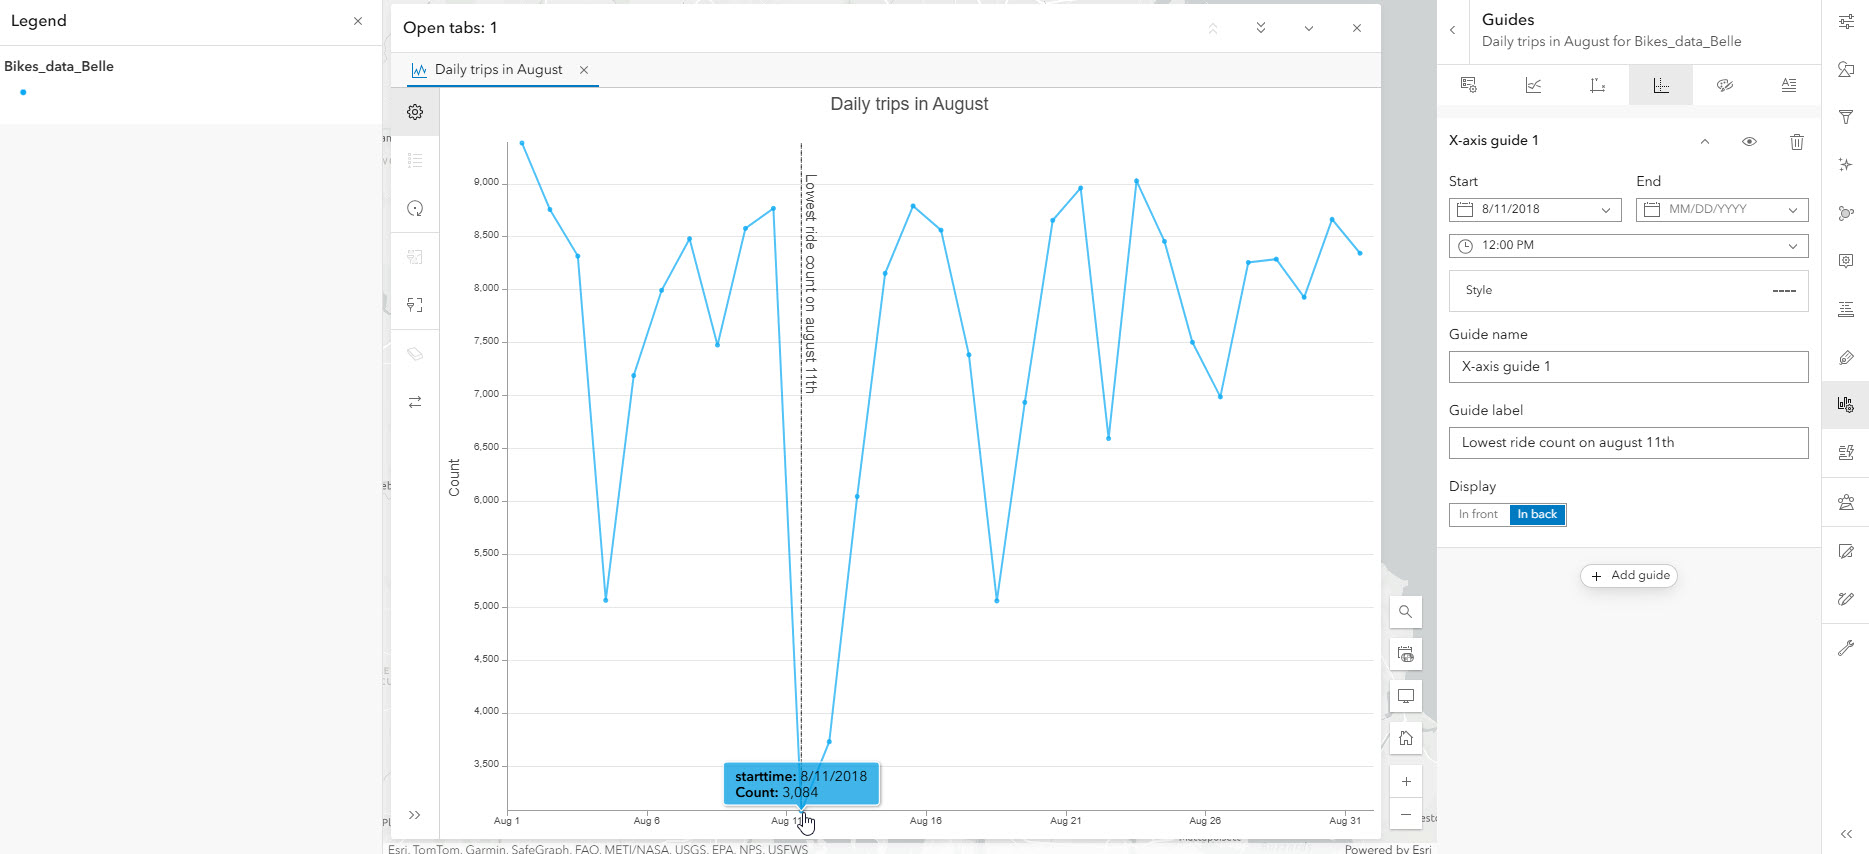Click the map Home extent button
The width and height of the screenshot is (1869, 854).
pyautogui.click(x=1406, y=738)
